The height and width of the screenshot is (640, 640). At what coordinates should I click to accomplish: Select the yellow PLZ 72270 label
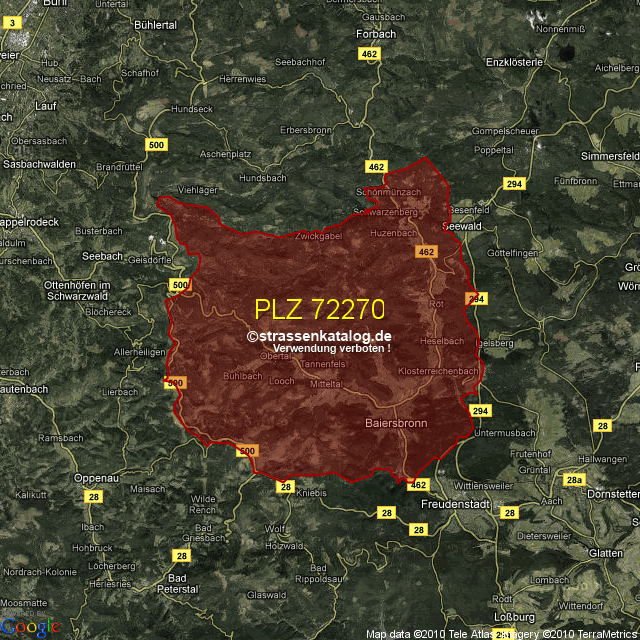coord(319,308)
